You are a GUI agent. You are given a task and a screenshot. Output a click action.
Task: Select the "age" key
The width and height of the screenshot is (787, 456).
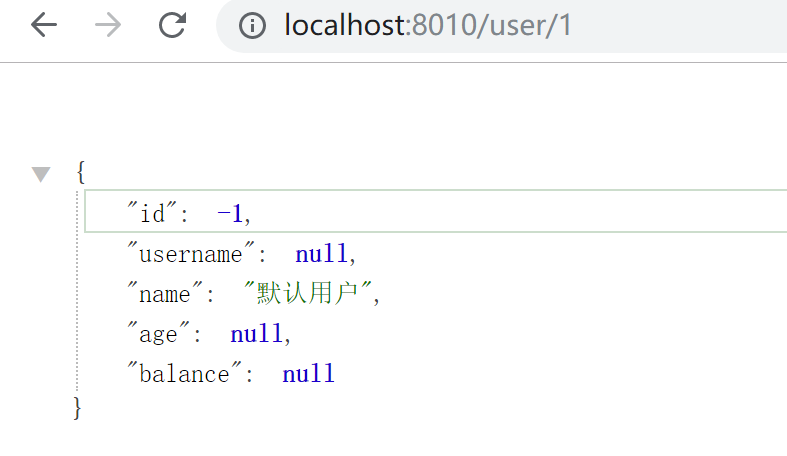tap(159, 333)
